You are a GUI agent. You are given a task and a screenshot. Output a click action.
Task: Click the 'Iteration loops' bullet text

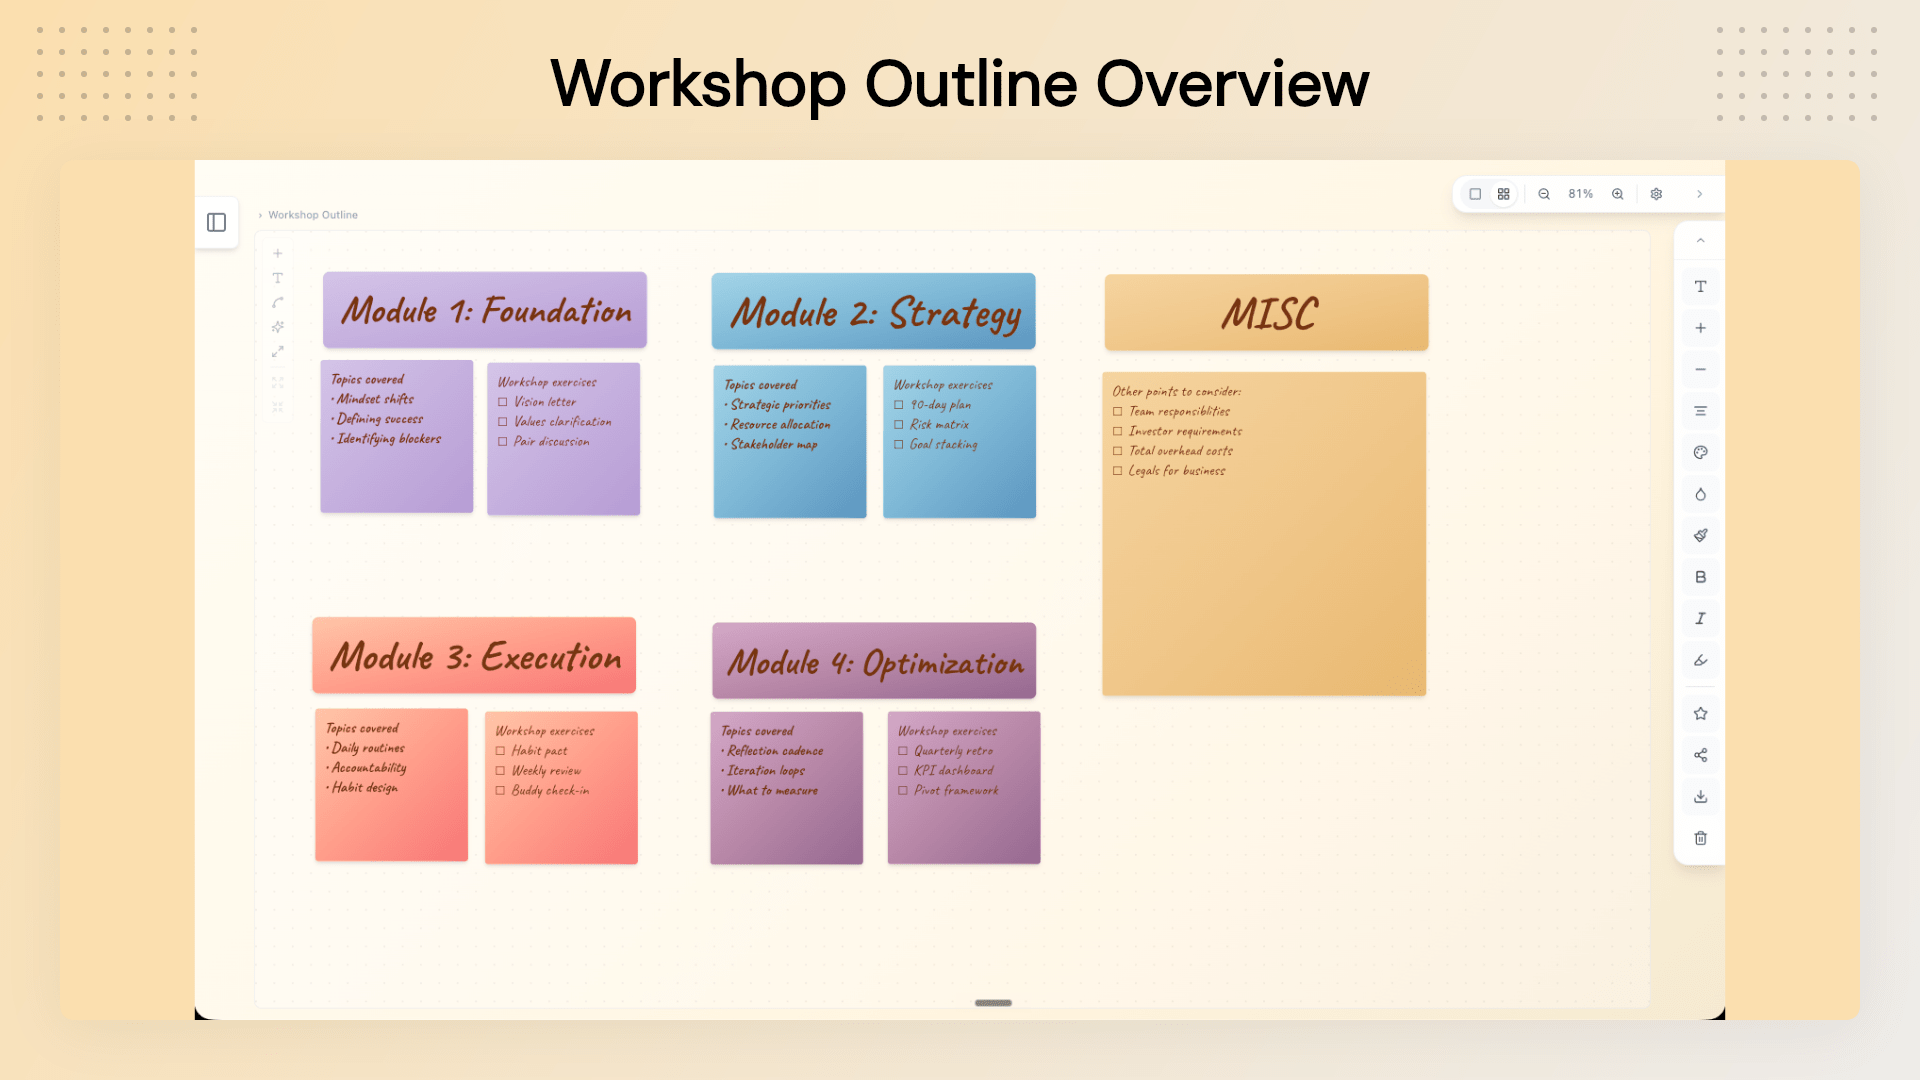pyautogui.click(x=766, y=771)
